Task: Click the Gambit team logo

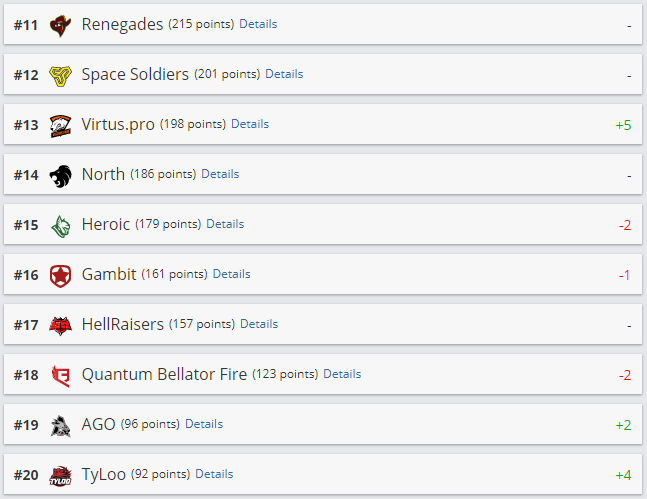Action: [x=61, y=274]
